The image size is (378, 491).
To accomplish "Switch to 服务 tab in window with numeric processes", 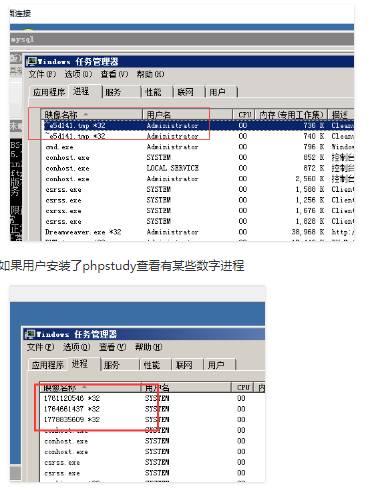I will [120, 365].
